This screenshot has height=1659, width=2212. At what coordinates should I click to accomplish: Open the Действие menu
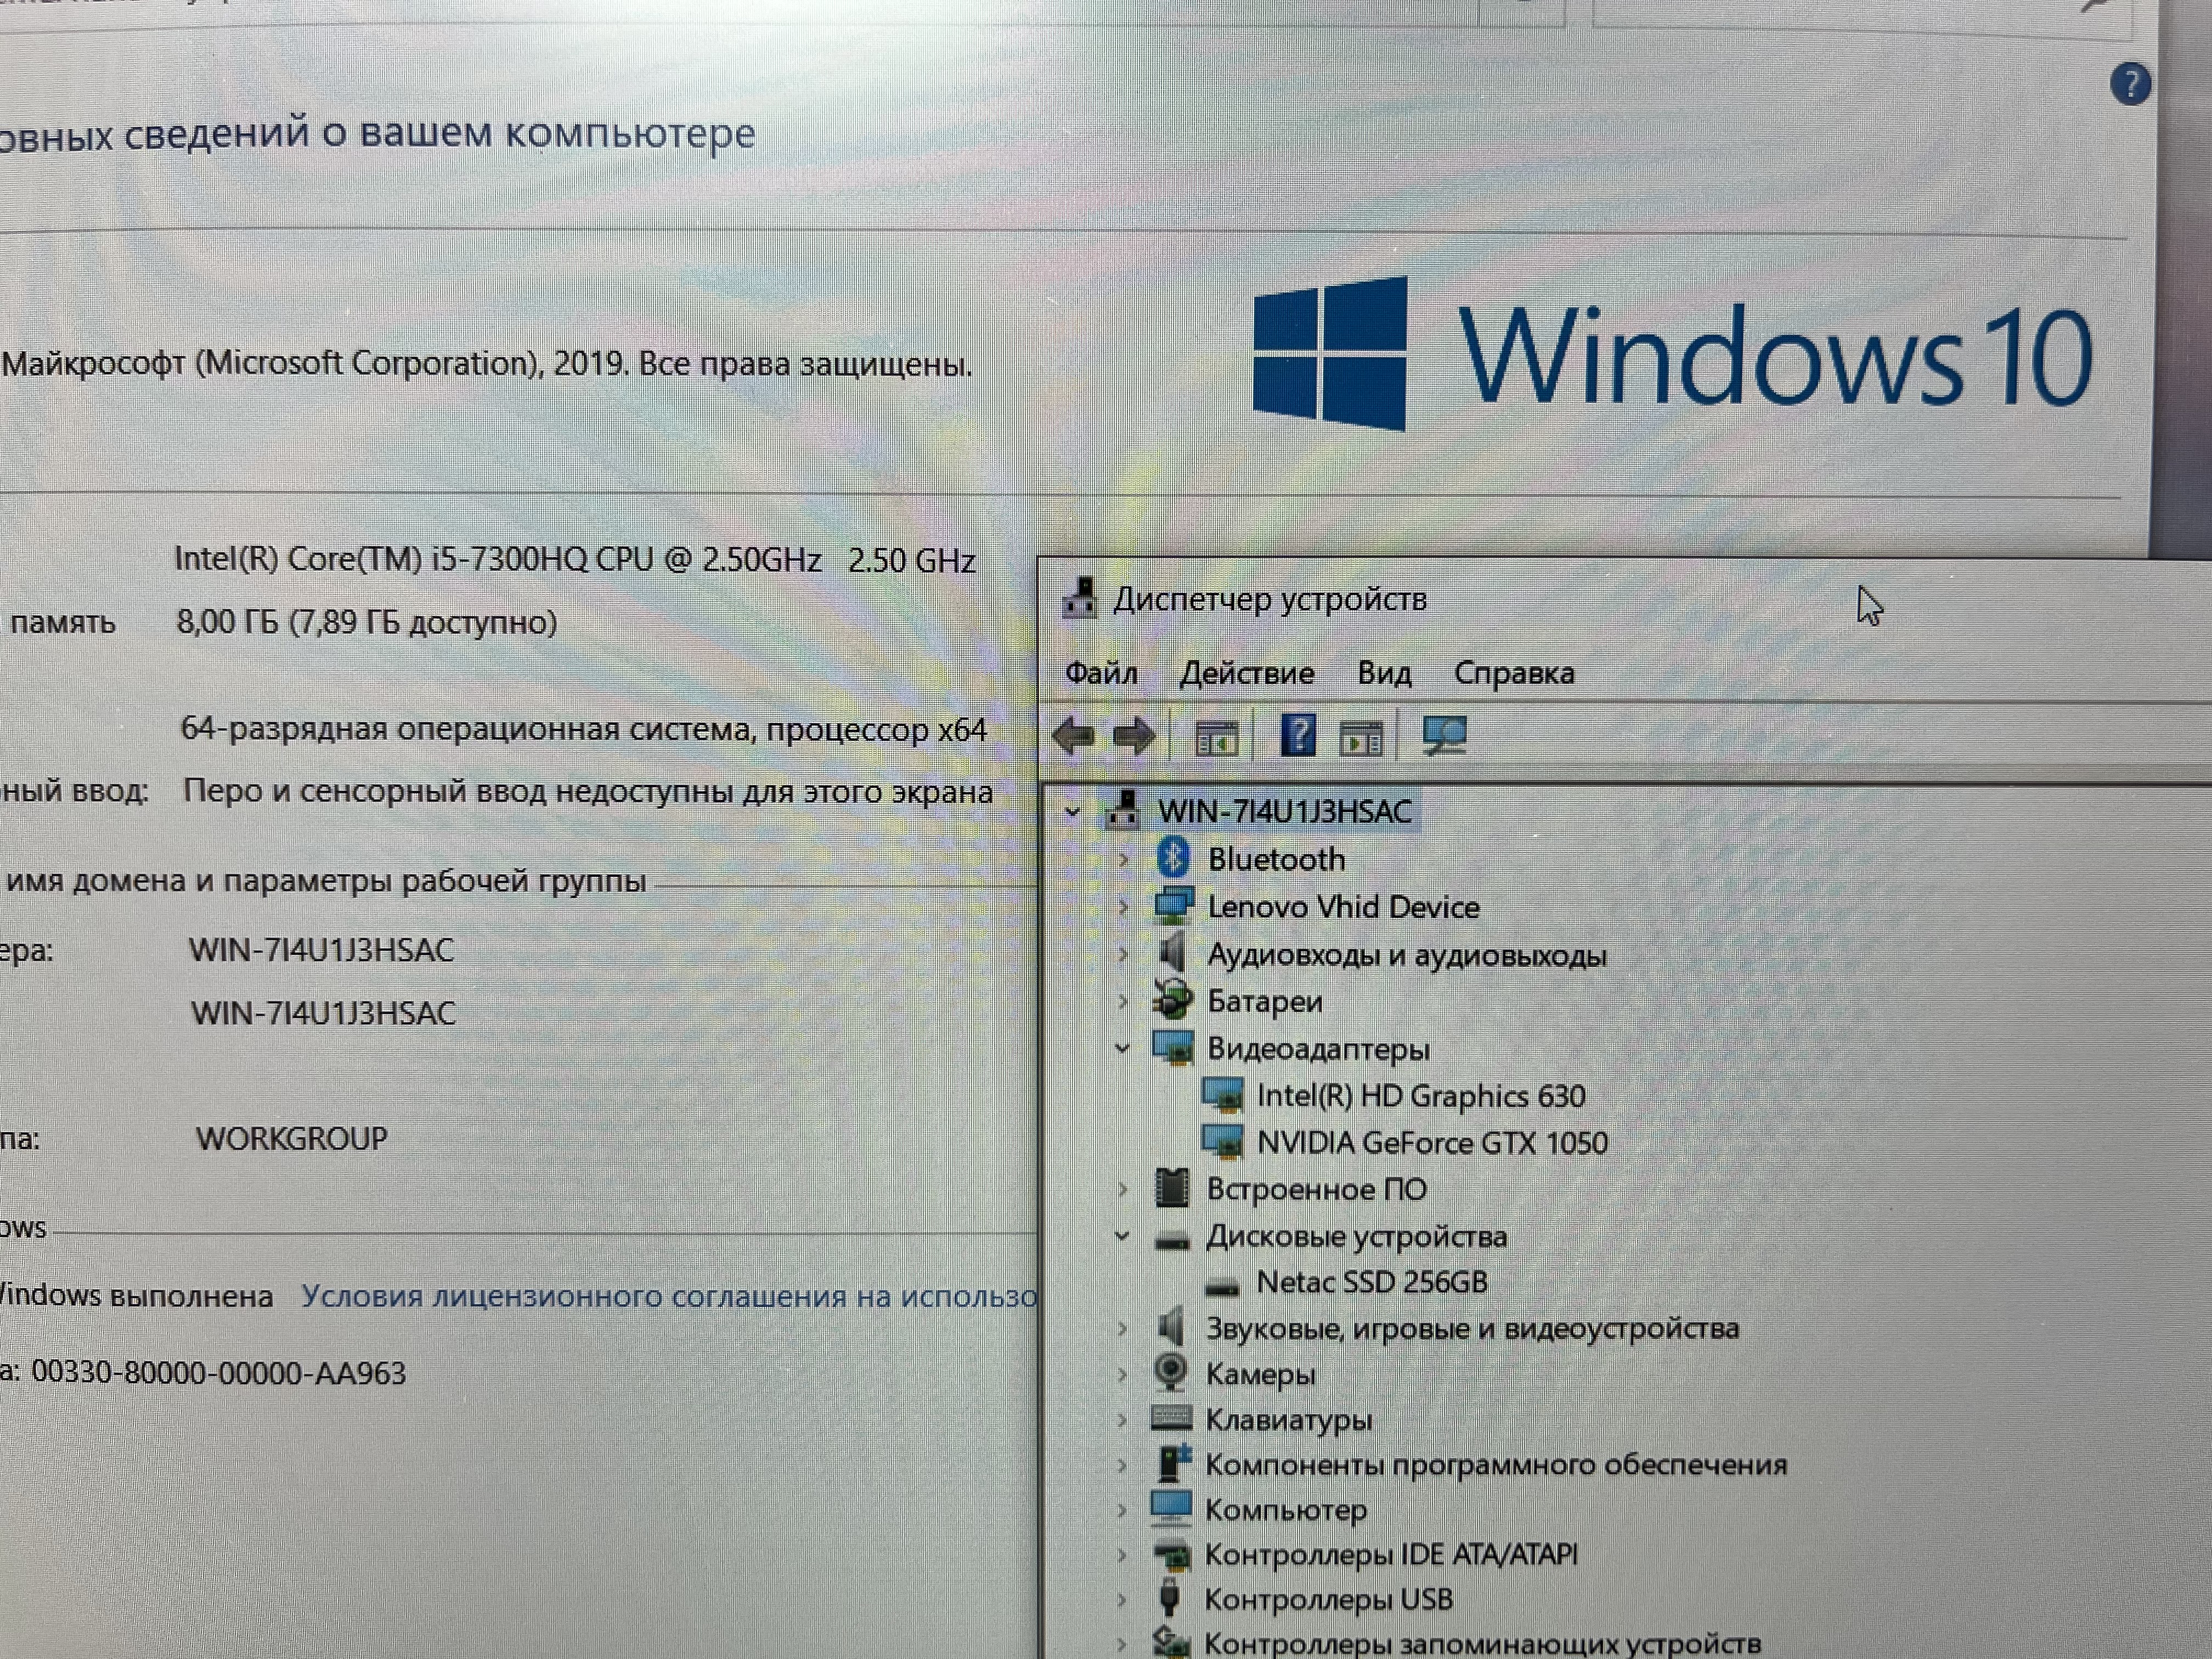pos(1246,673)
